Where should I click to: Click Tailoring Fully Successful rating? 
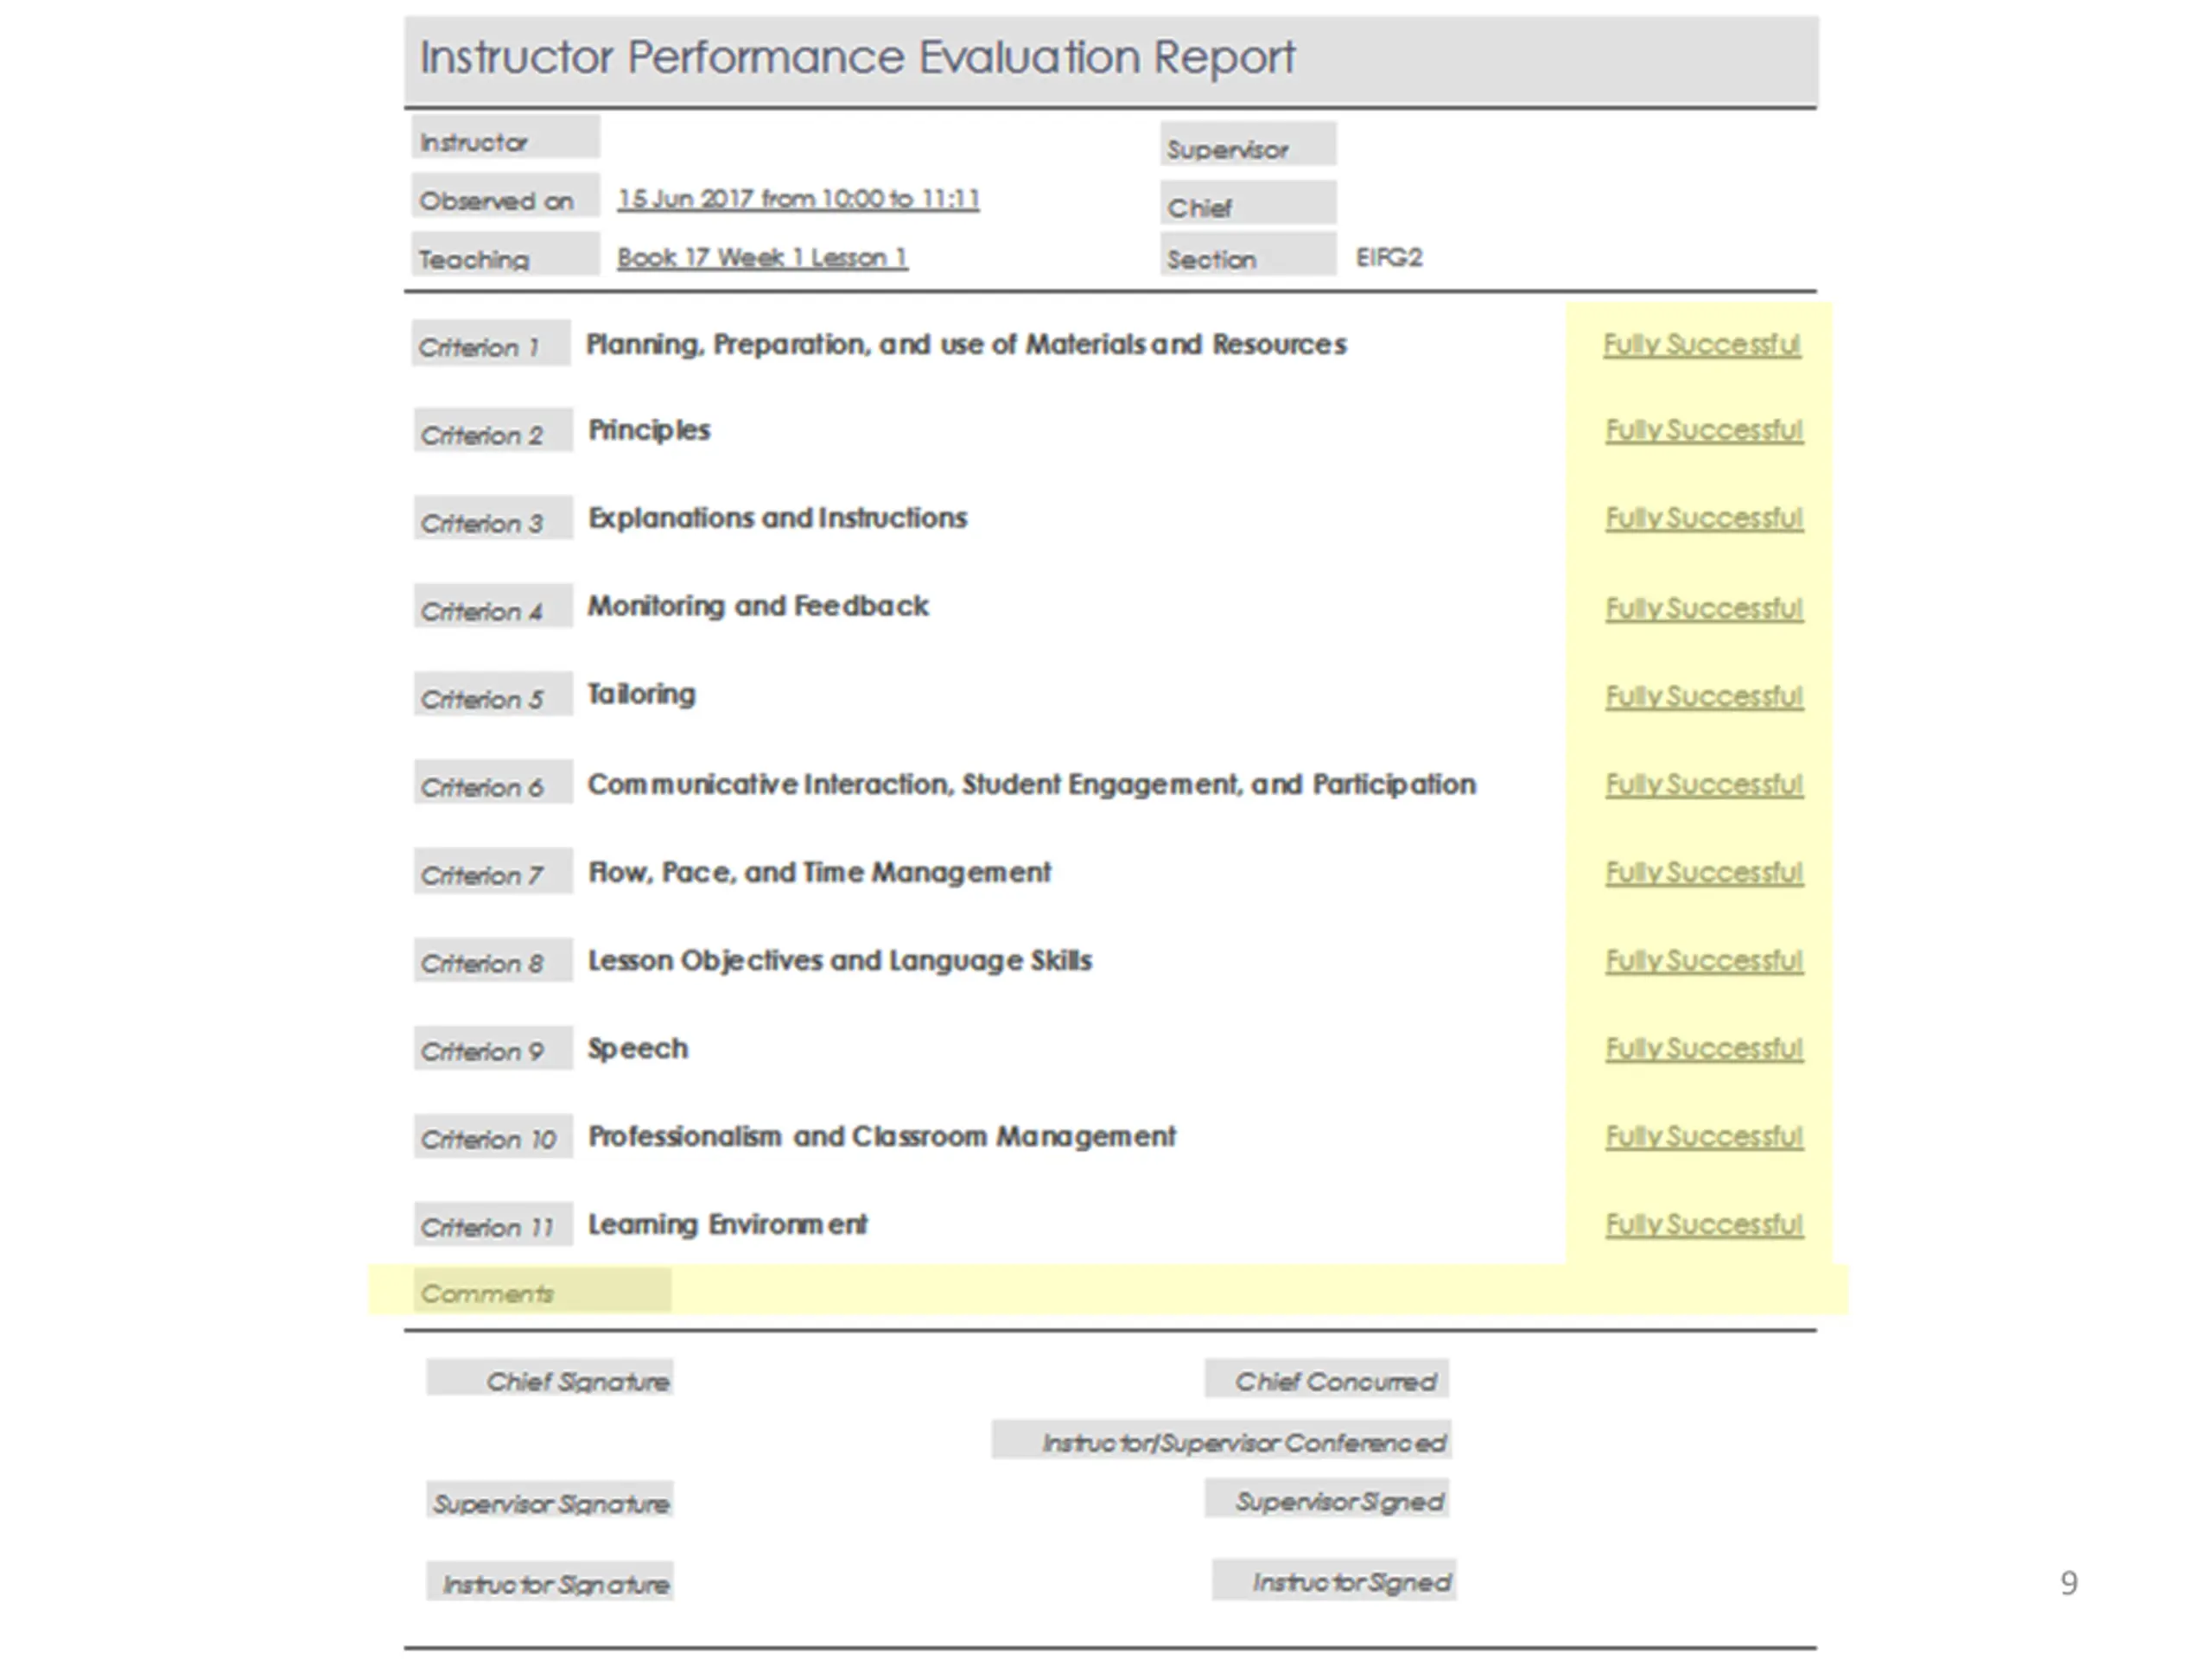1704,697
